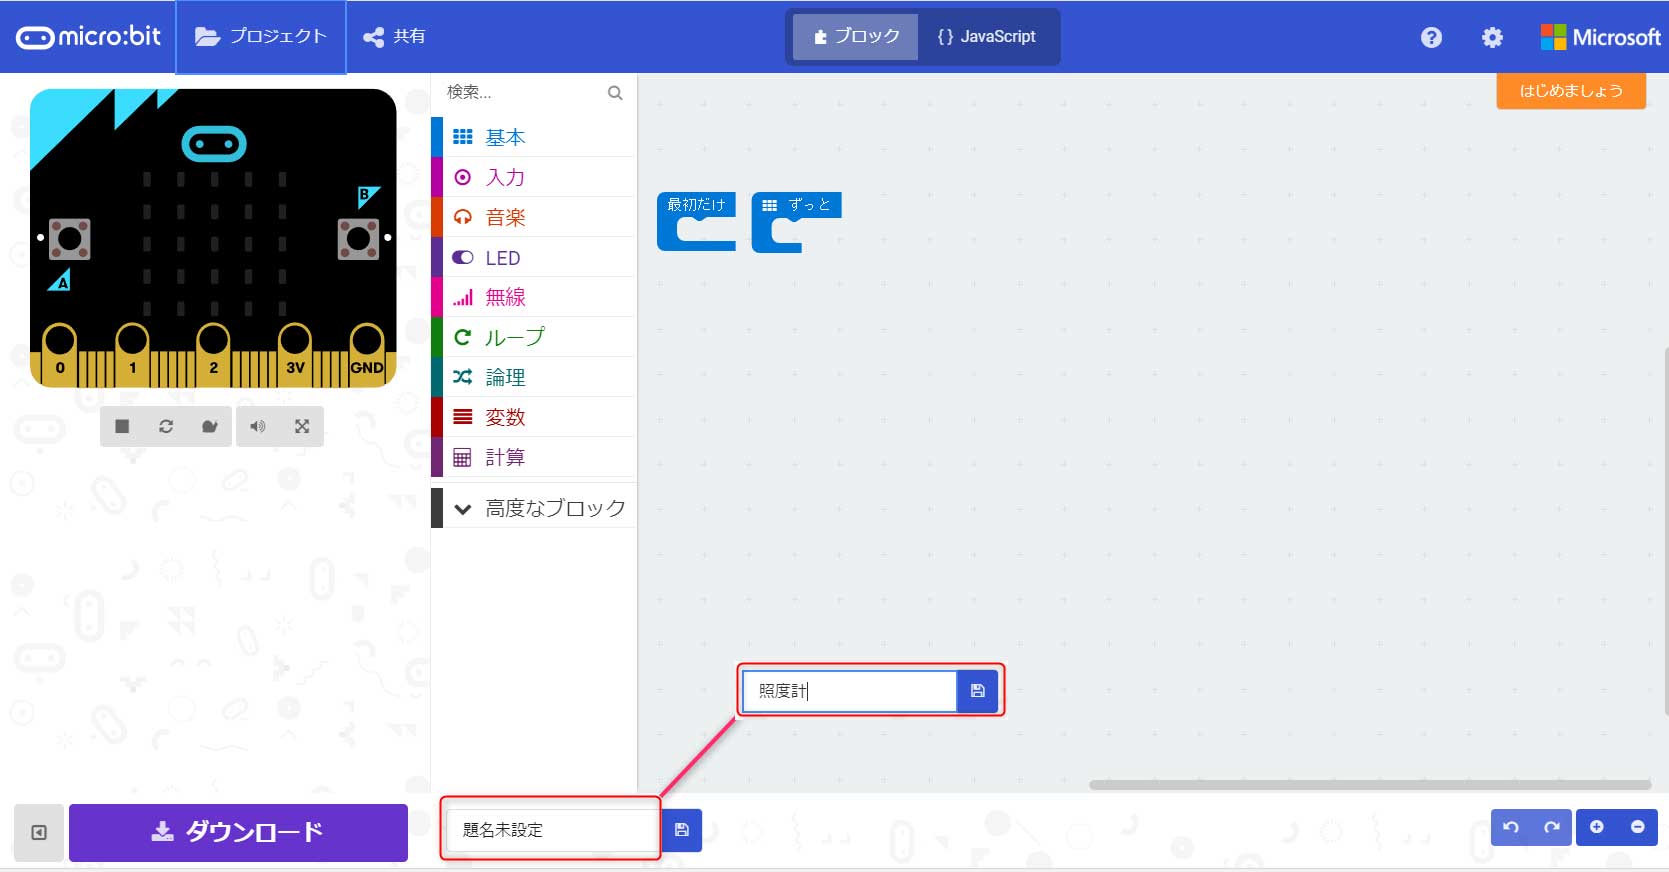Click the Microsoft logo

[x=1600, y=37]
